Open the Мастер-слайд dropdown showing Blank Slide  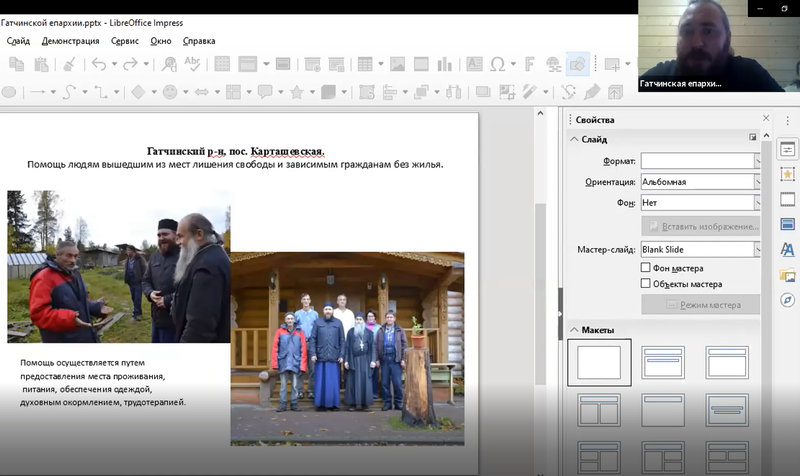(701, 249)
